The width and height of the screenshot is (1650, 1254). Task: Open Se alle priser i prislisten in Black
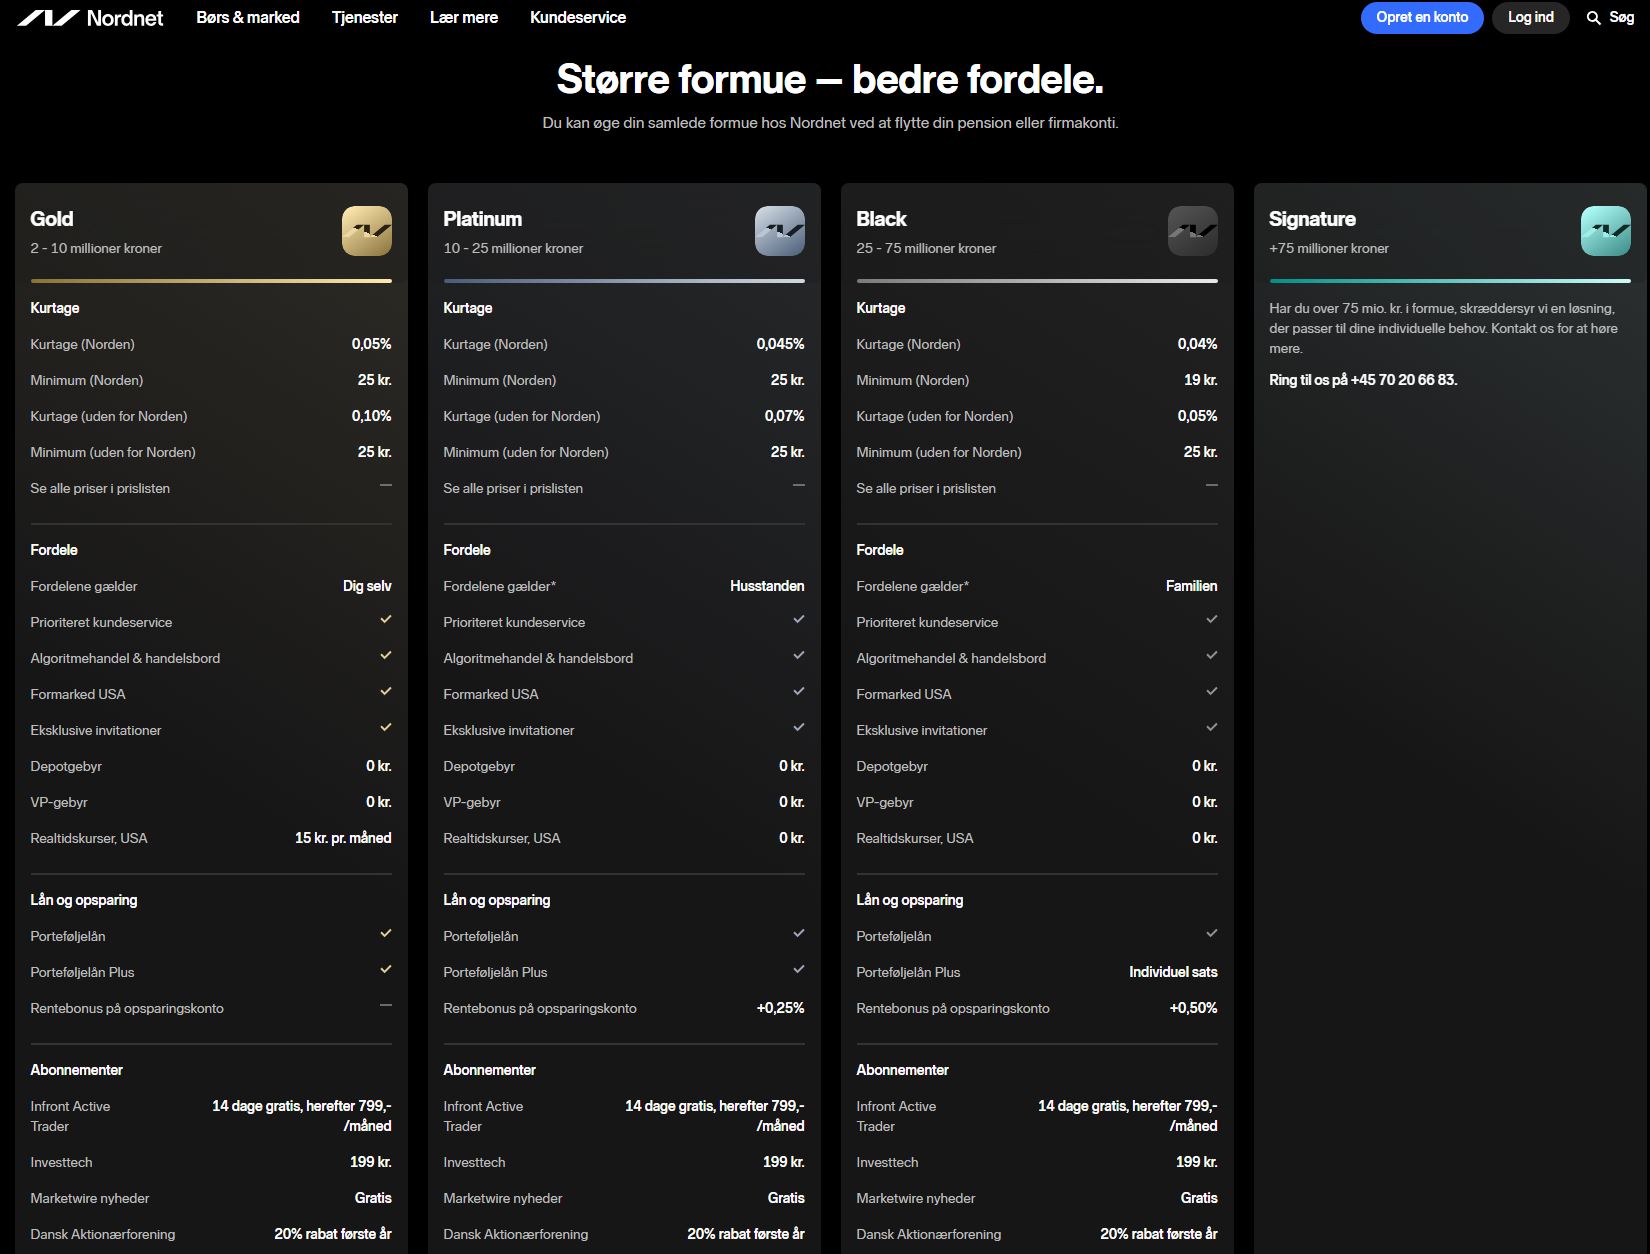pyautogui.click(x=926, y=489)
